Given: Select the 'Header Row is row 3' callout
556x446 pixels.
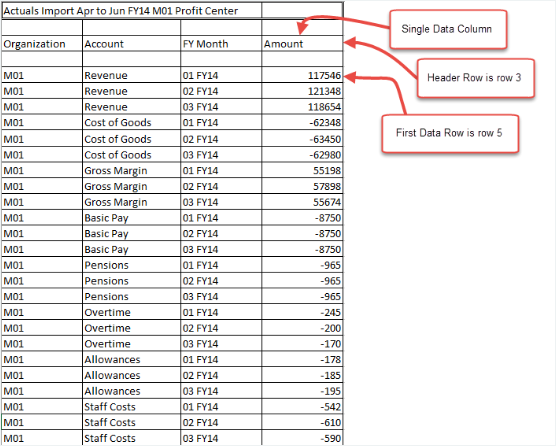Looking at the screenshot, I should (475, 78).
